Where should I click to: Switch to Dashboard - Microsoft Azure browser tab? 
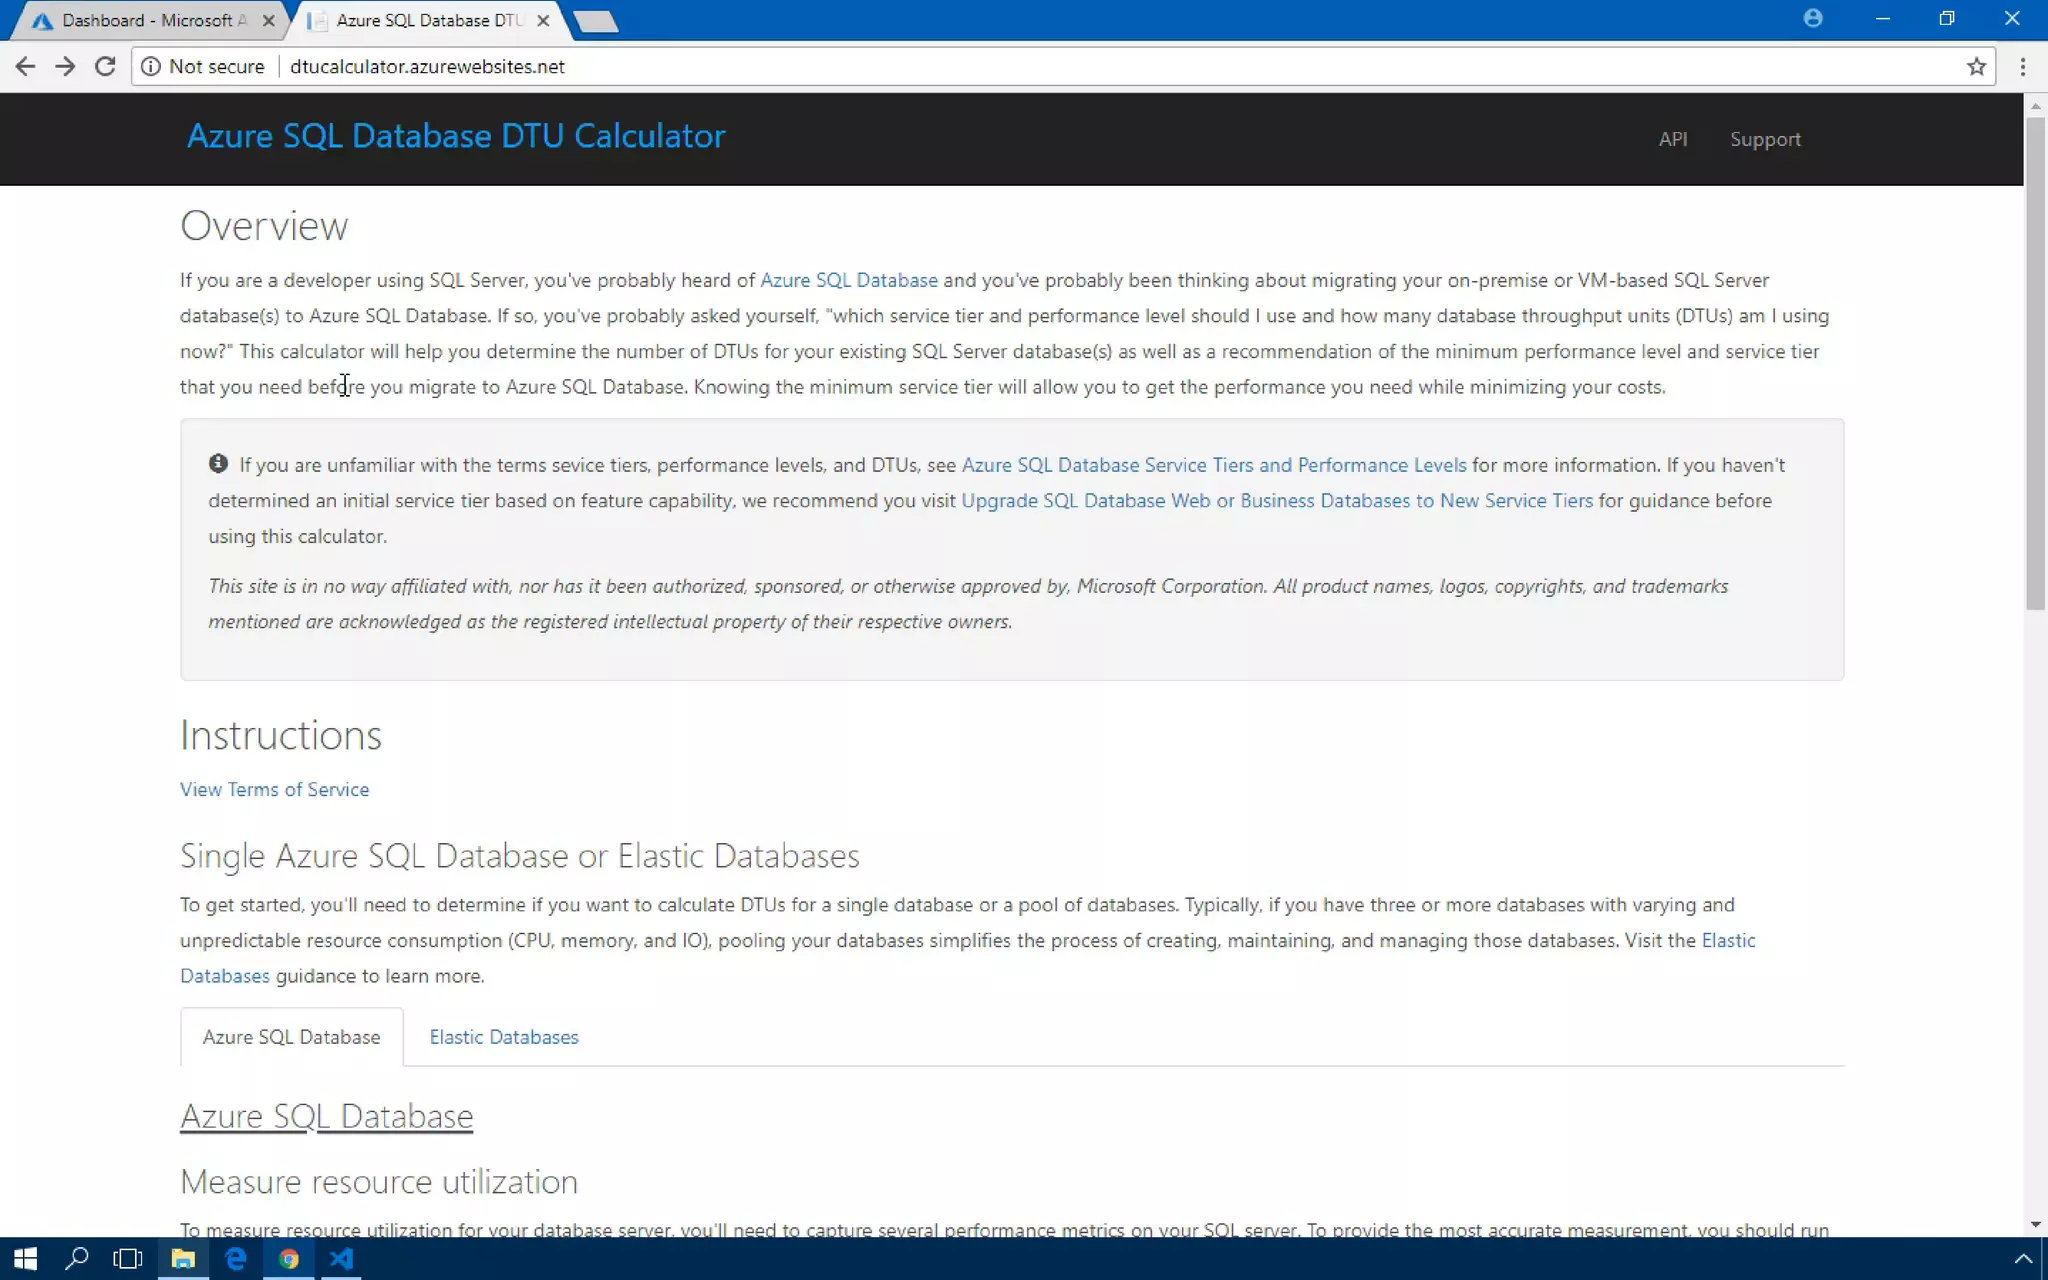pos(150,20)
